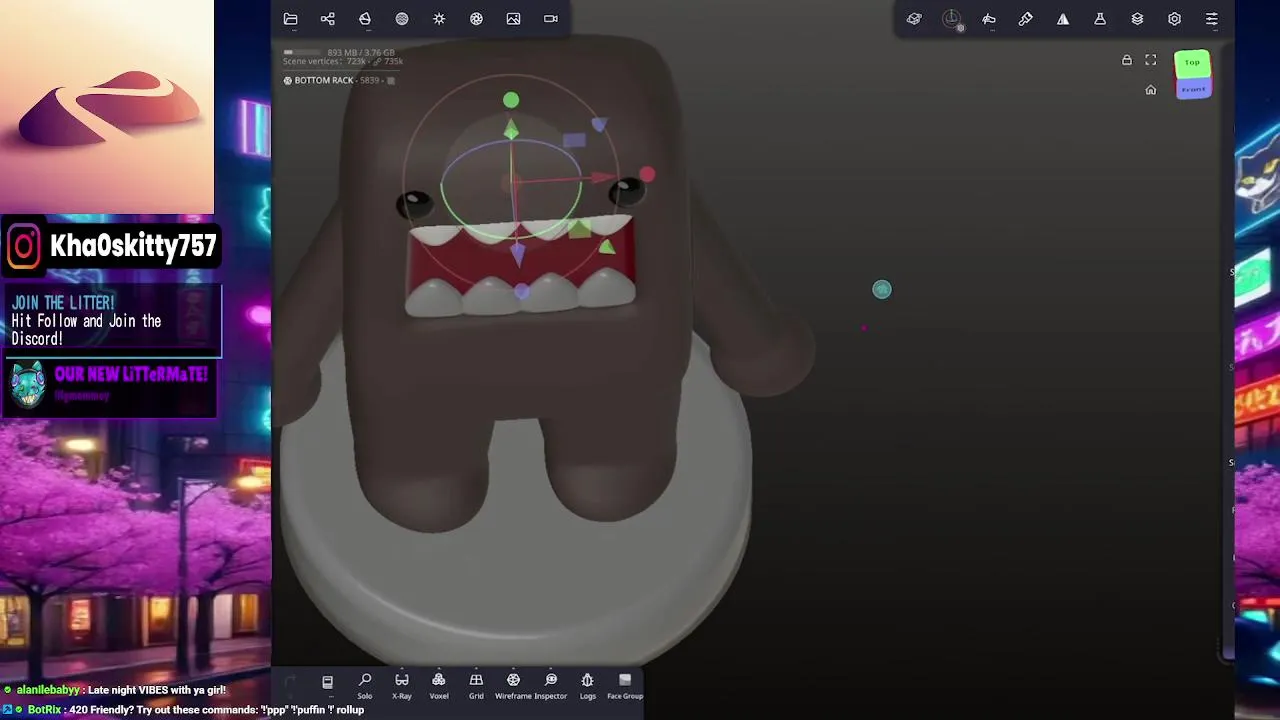This screenshot has height=720, width=1280.
Task: Click the teal cursor circle in viewport
Action: (881, 289)
